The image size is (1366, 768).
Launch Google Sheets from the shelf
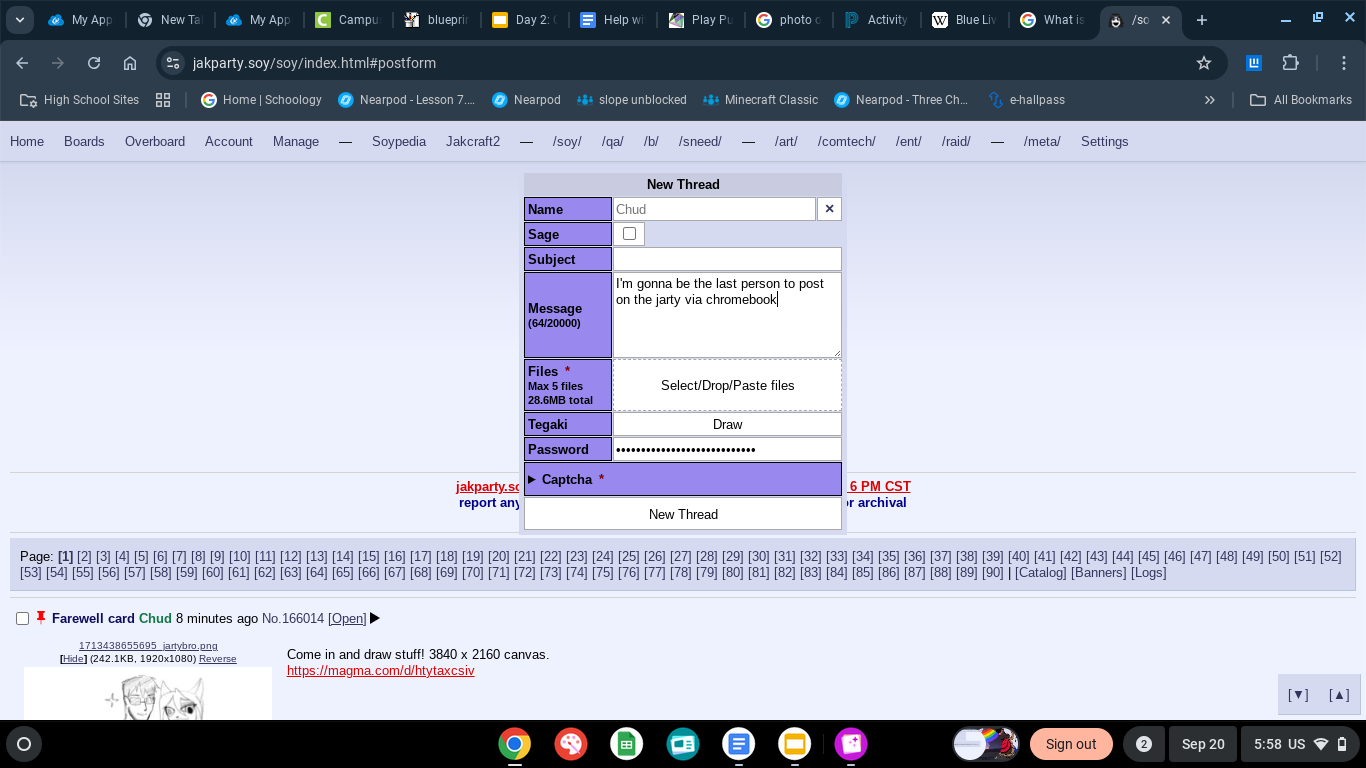627,744
